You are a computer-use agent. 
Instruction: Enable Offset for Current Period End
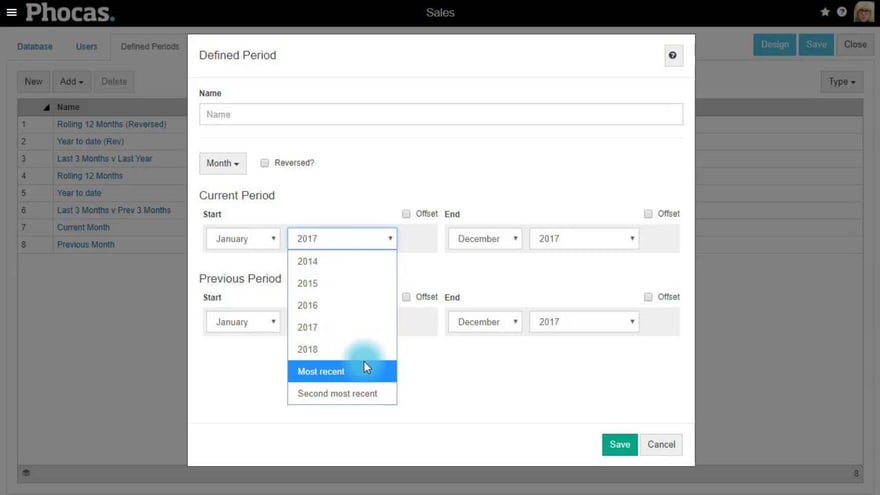click(648, 214)
